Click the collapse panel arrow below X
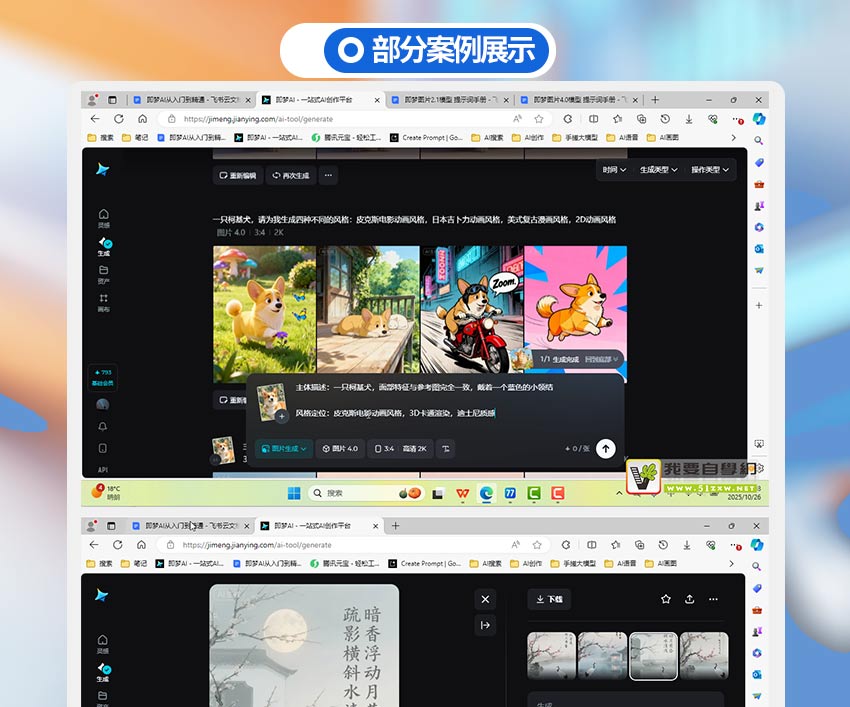Screen dimensions: 850x707 tap(485, 625)
